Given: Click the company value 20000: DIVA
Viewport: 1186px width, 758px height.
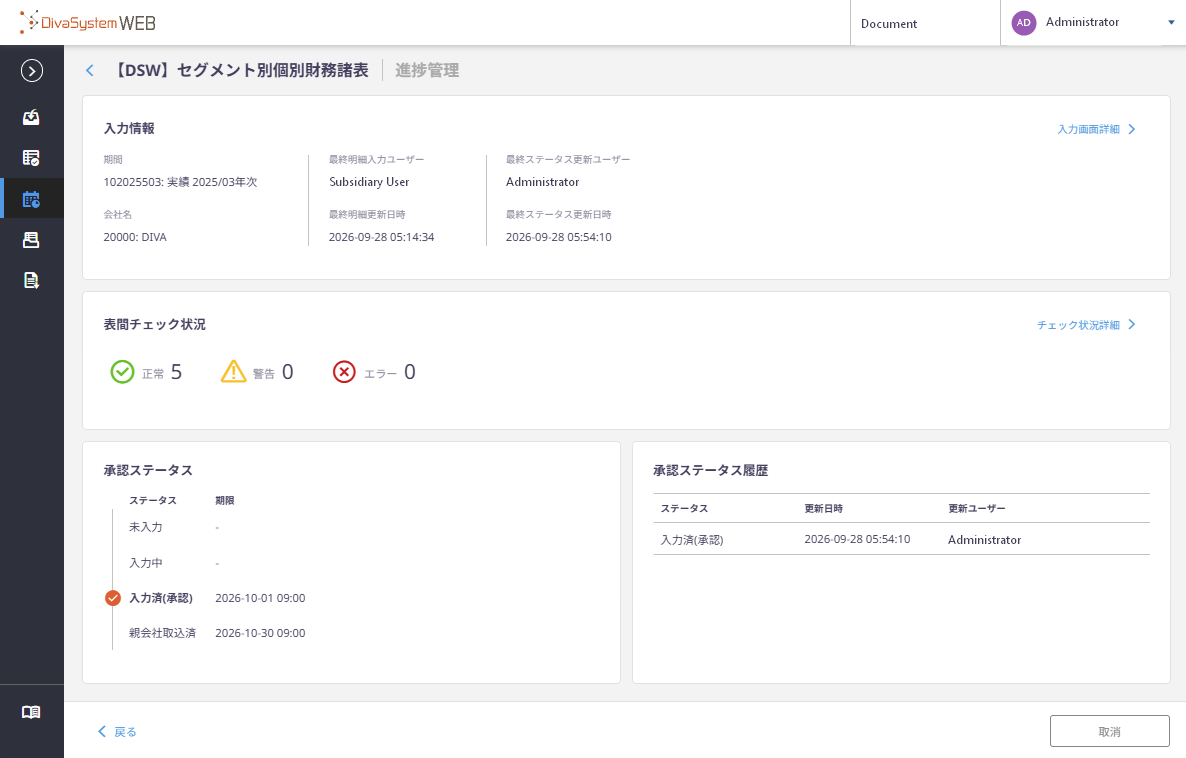Looking at the screenshot, I should click(135, 238).
